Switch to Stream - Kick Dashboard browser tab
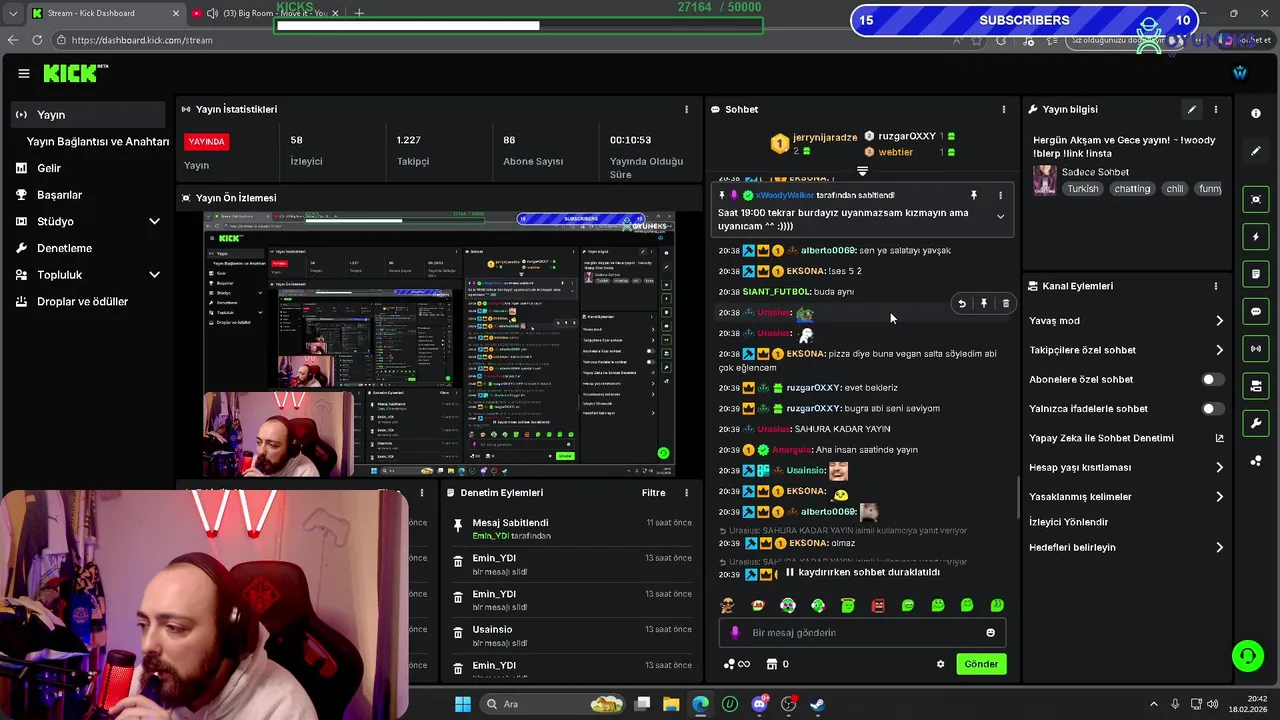Image resolution: width=1280 pixels, height=720 pixels. [105, 13]
